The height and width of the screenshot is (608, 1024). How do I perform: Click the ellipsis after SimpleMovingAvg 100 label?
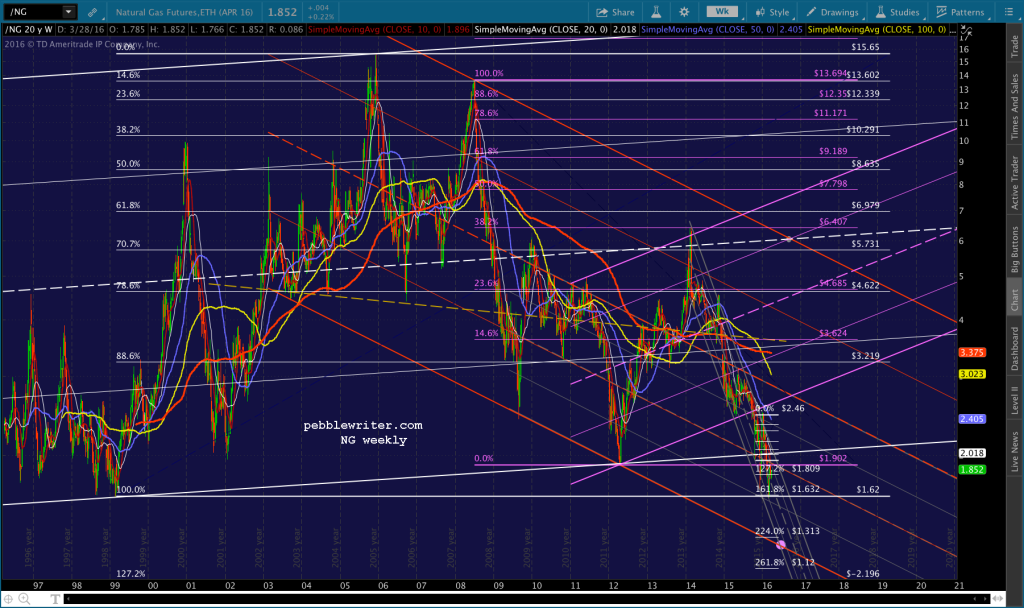(x=953, y=30)
